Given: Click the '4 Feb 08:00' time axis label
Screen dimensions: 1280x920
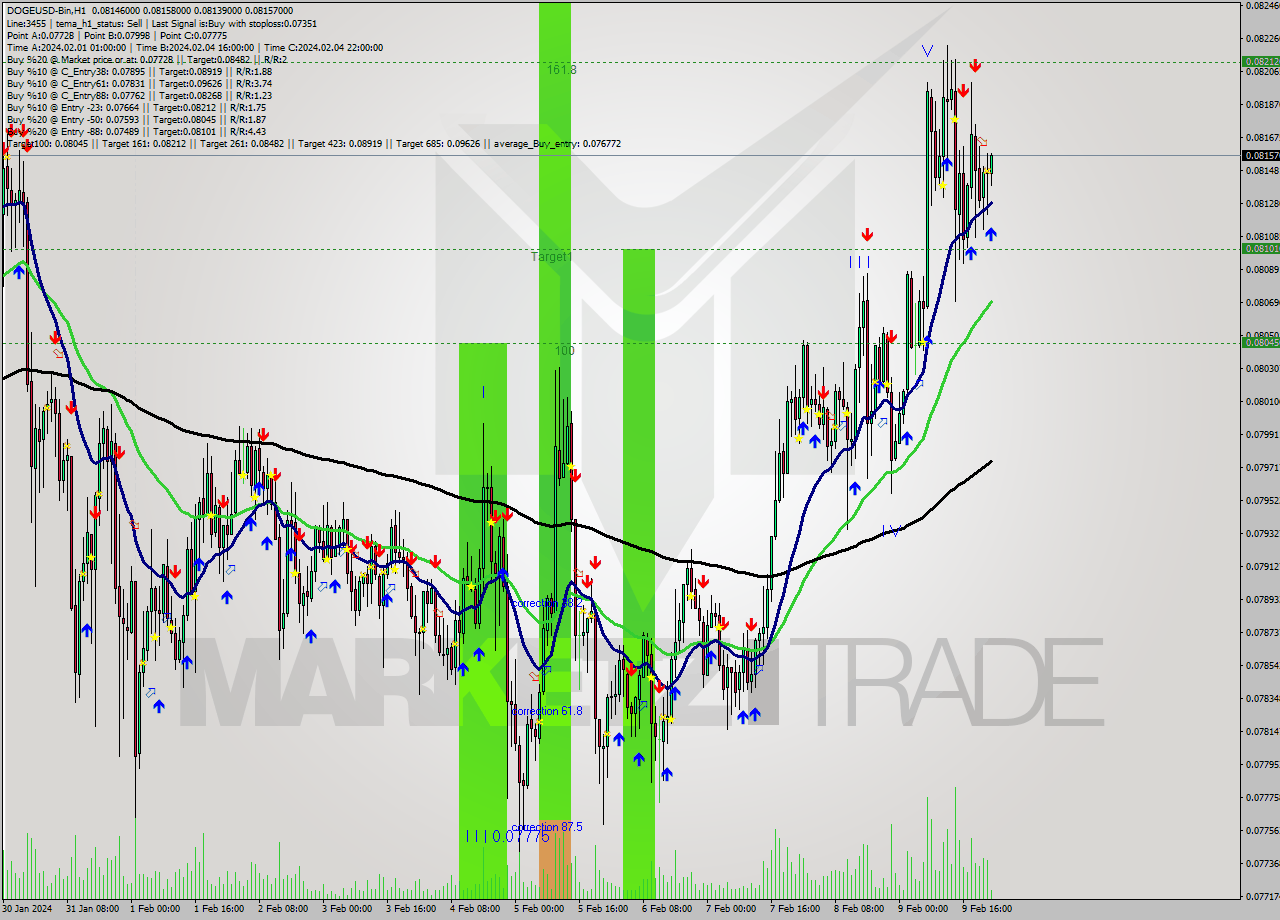Looking at the screenshot, I should [476, 909].
